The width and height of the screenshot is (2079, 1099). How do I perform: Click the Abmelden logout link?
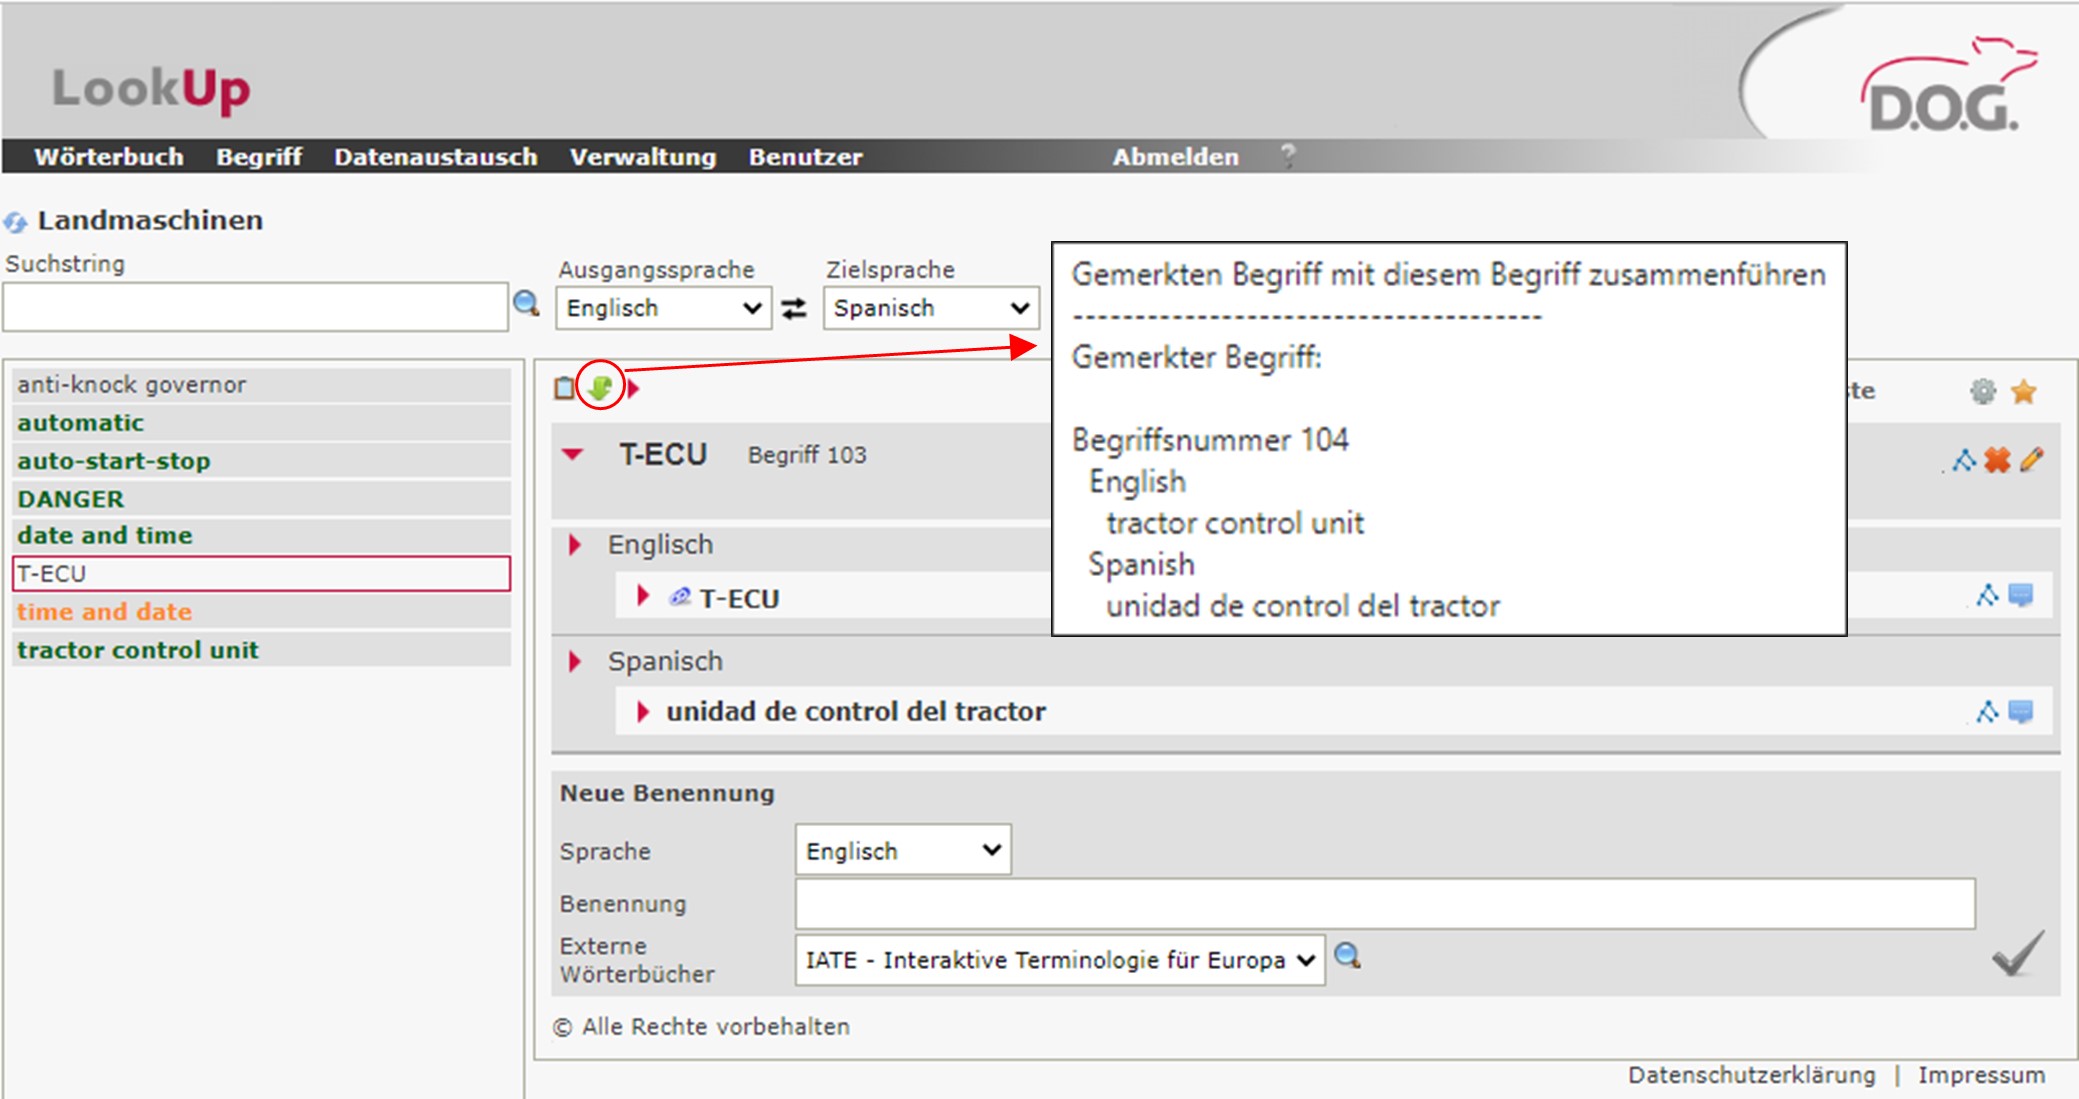point(1175,157)
